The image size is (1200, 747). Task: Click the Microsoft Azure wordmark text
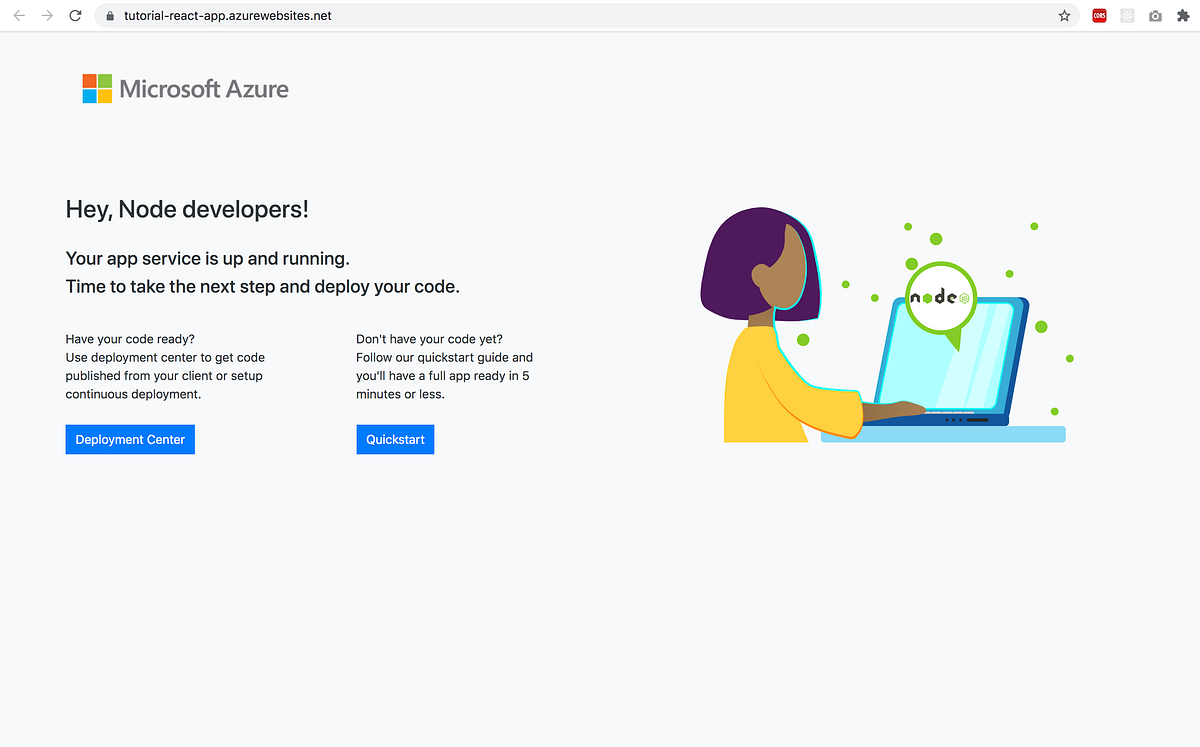203,89
